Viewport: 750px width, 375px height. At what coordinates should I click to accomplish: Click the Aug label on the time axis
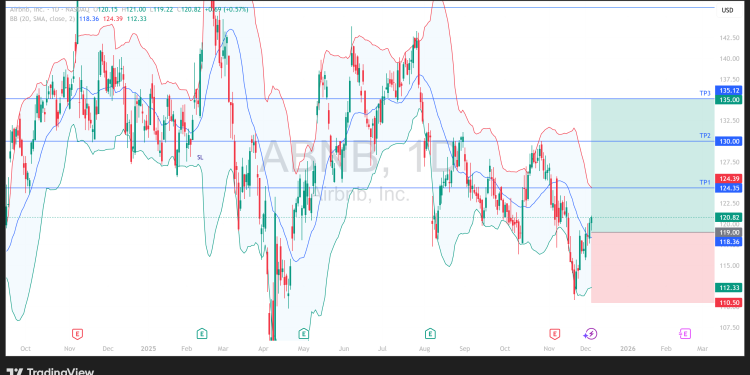point(424,349)
